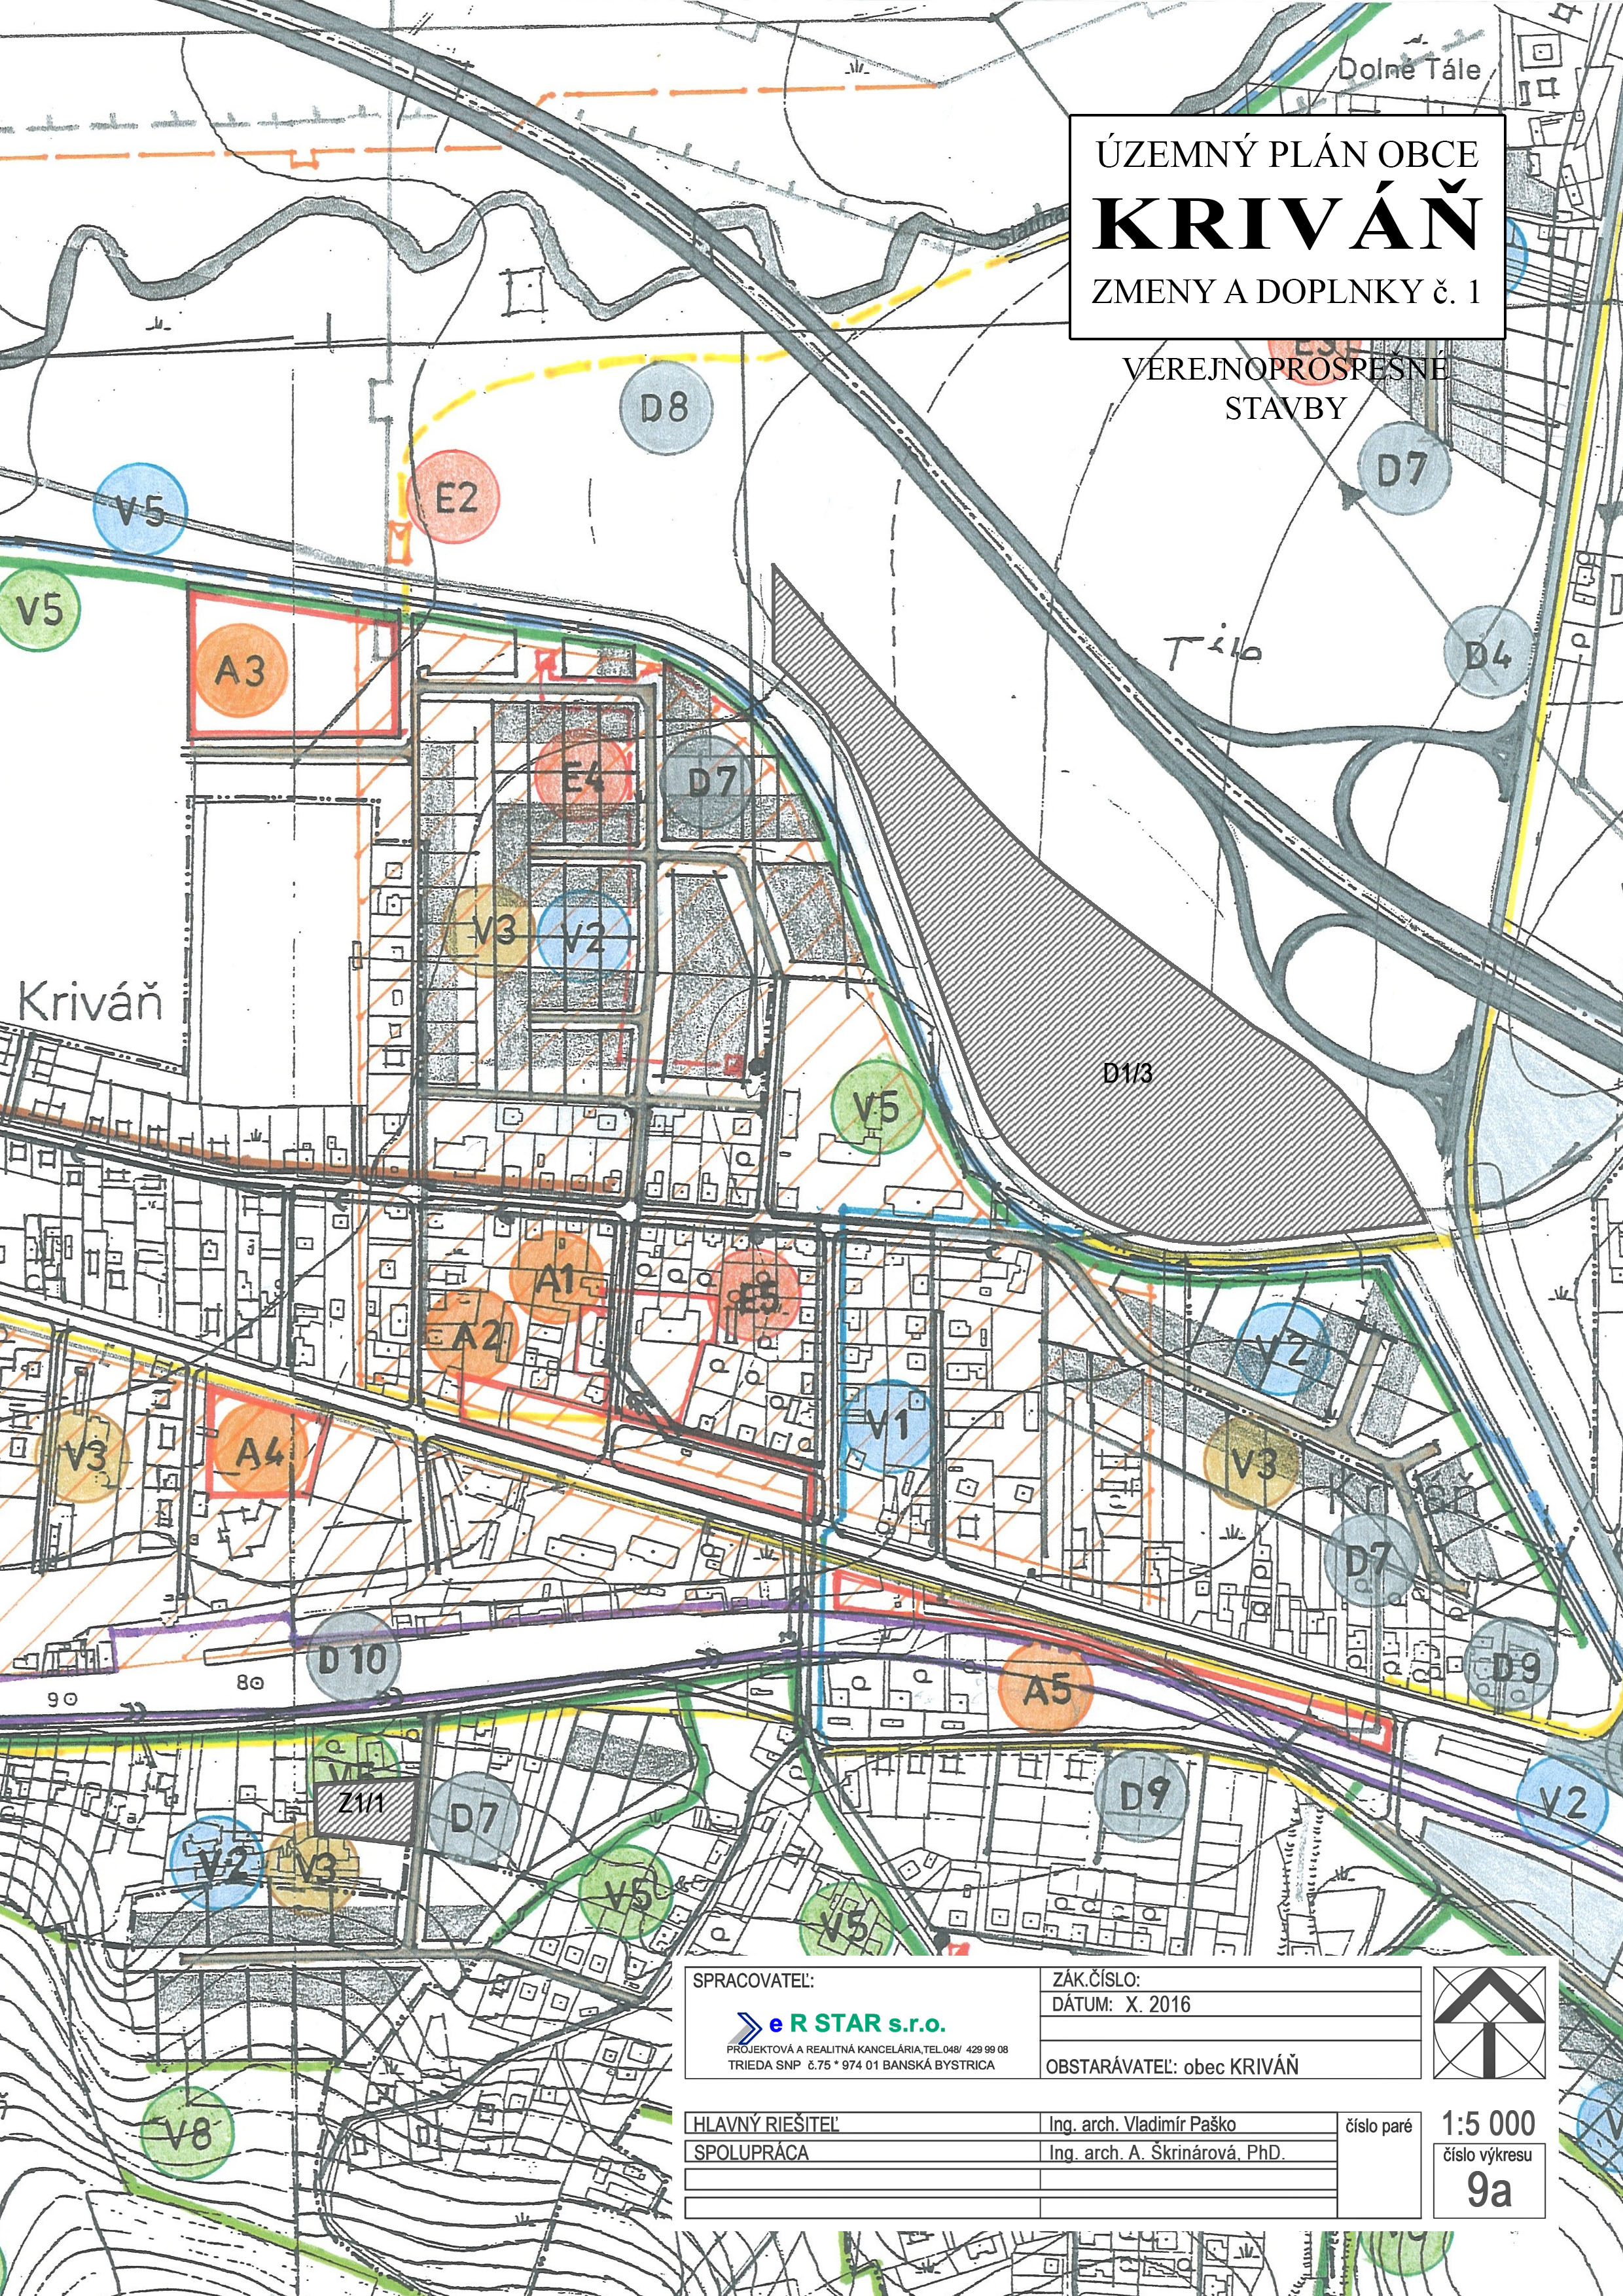Click the KRIVÁŇ title heading

(x=1287, y=224)
